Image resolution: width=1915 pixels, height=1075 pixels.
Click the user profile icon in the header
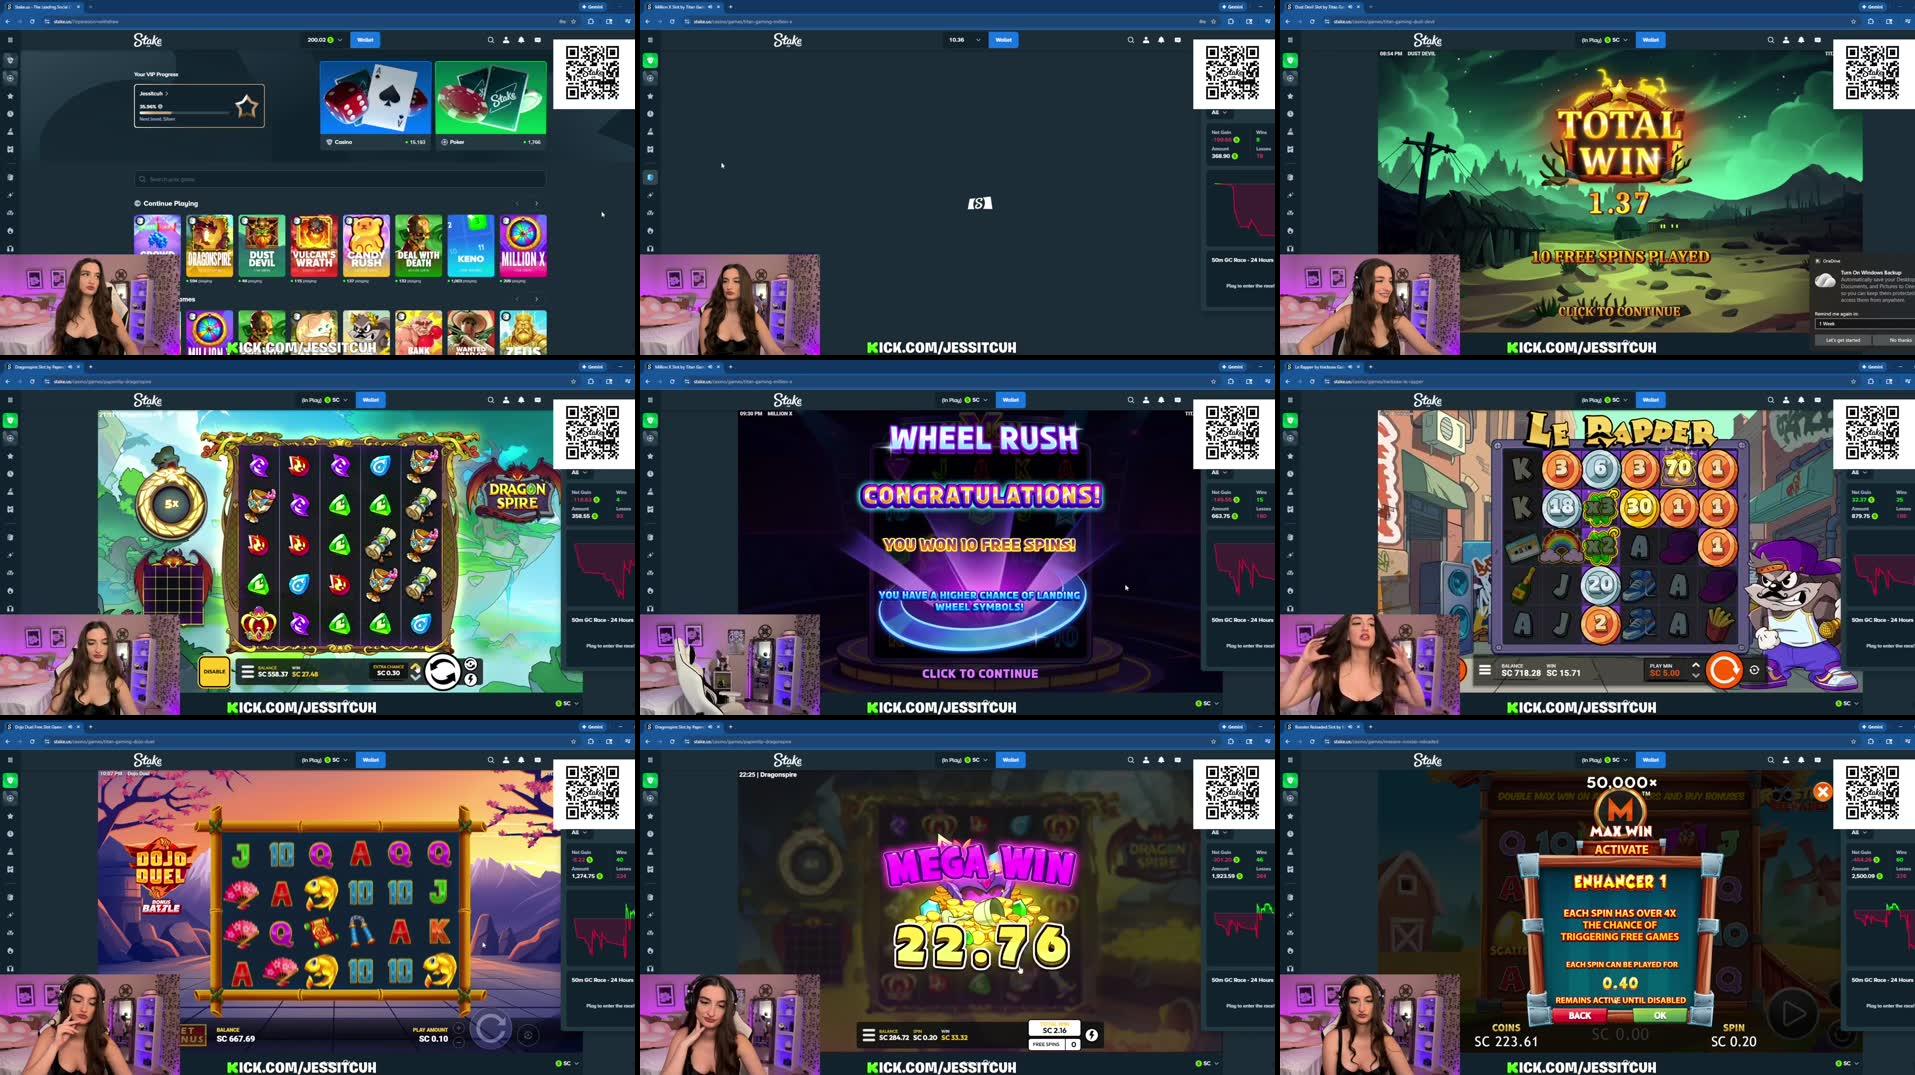[505, 40]
